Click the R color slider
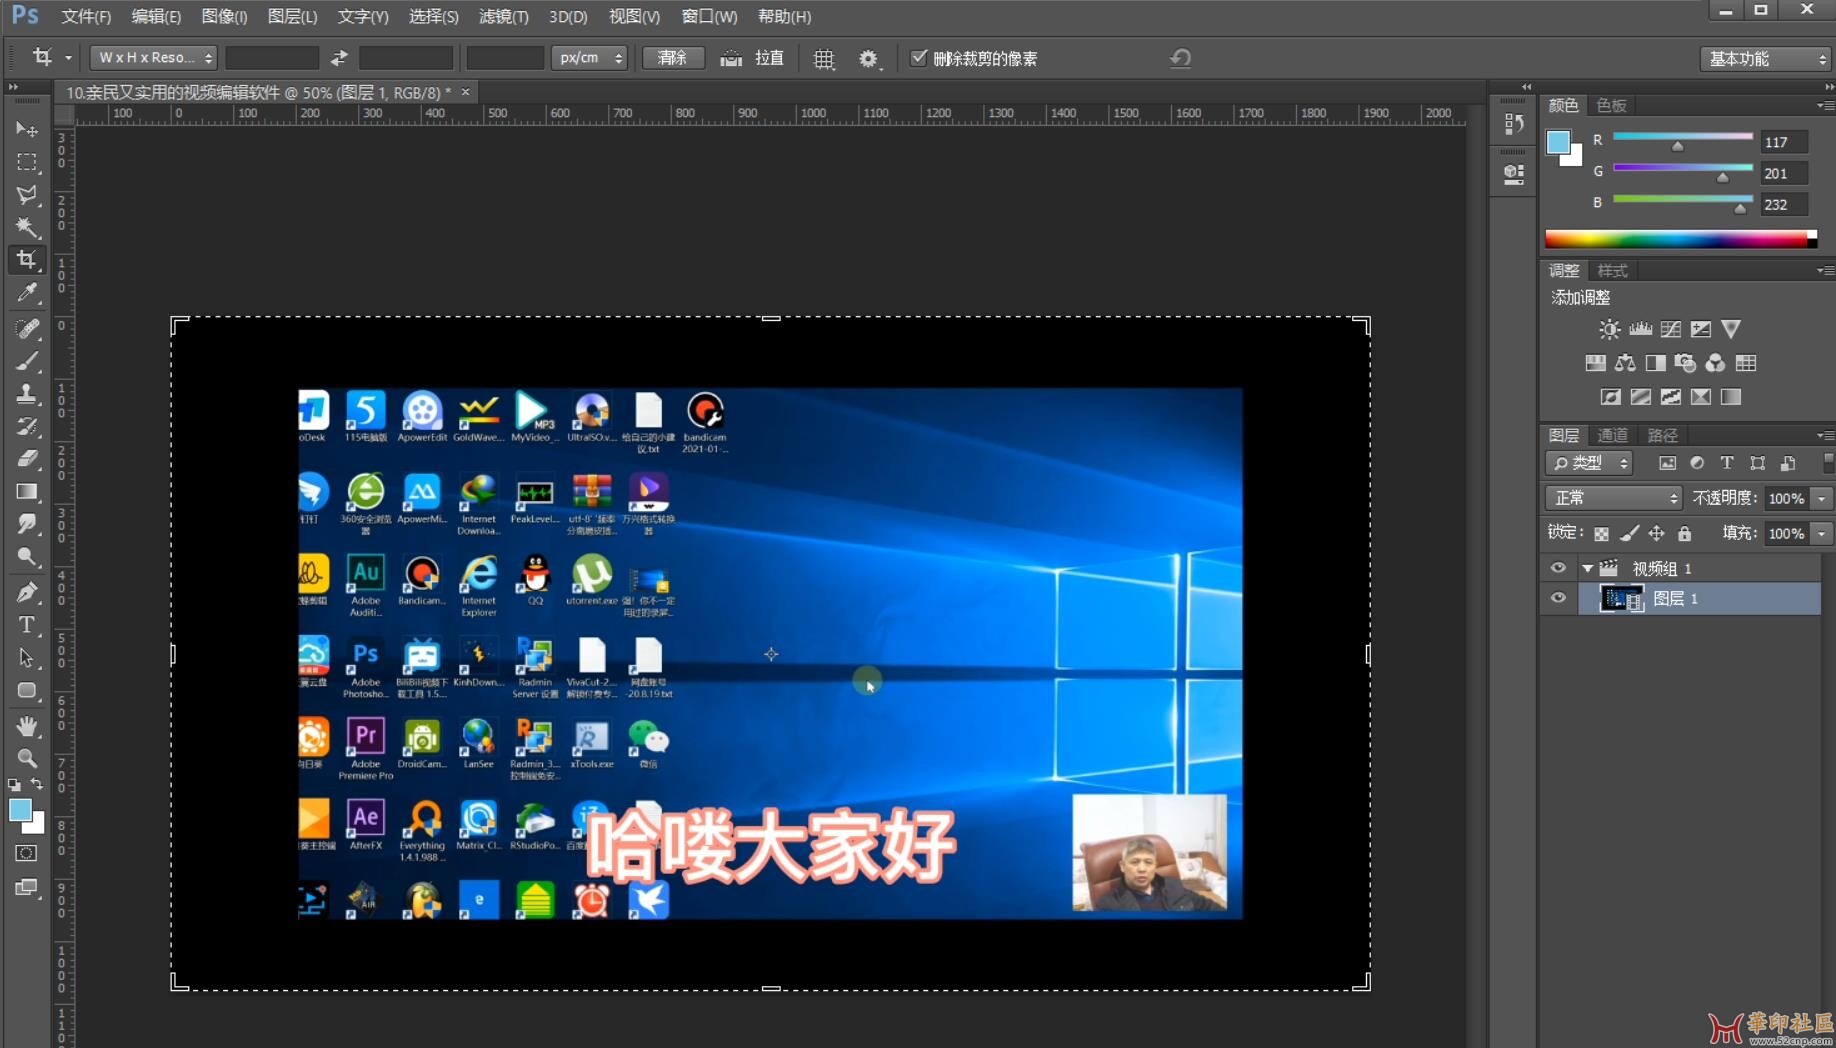This screenshot has height=1048, width=1836. [1683, 137]
